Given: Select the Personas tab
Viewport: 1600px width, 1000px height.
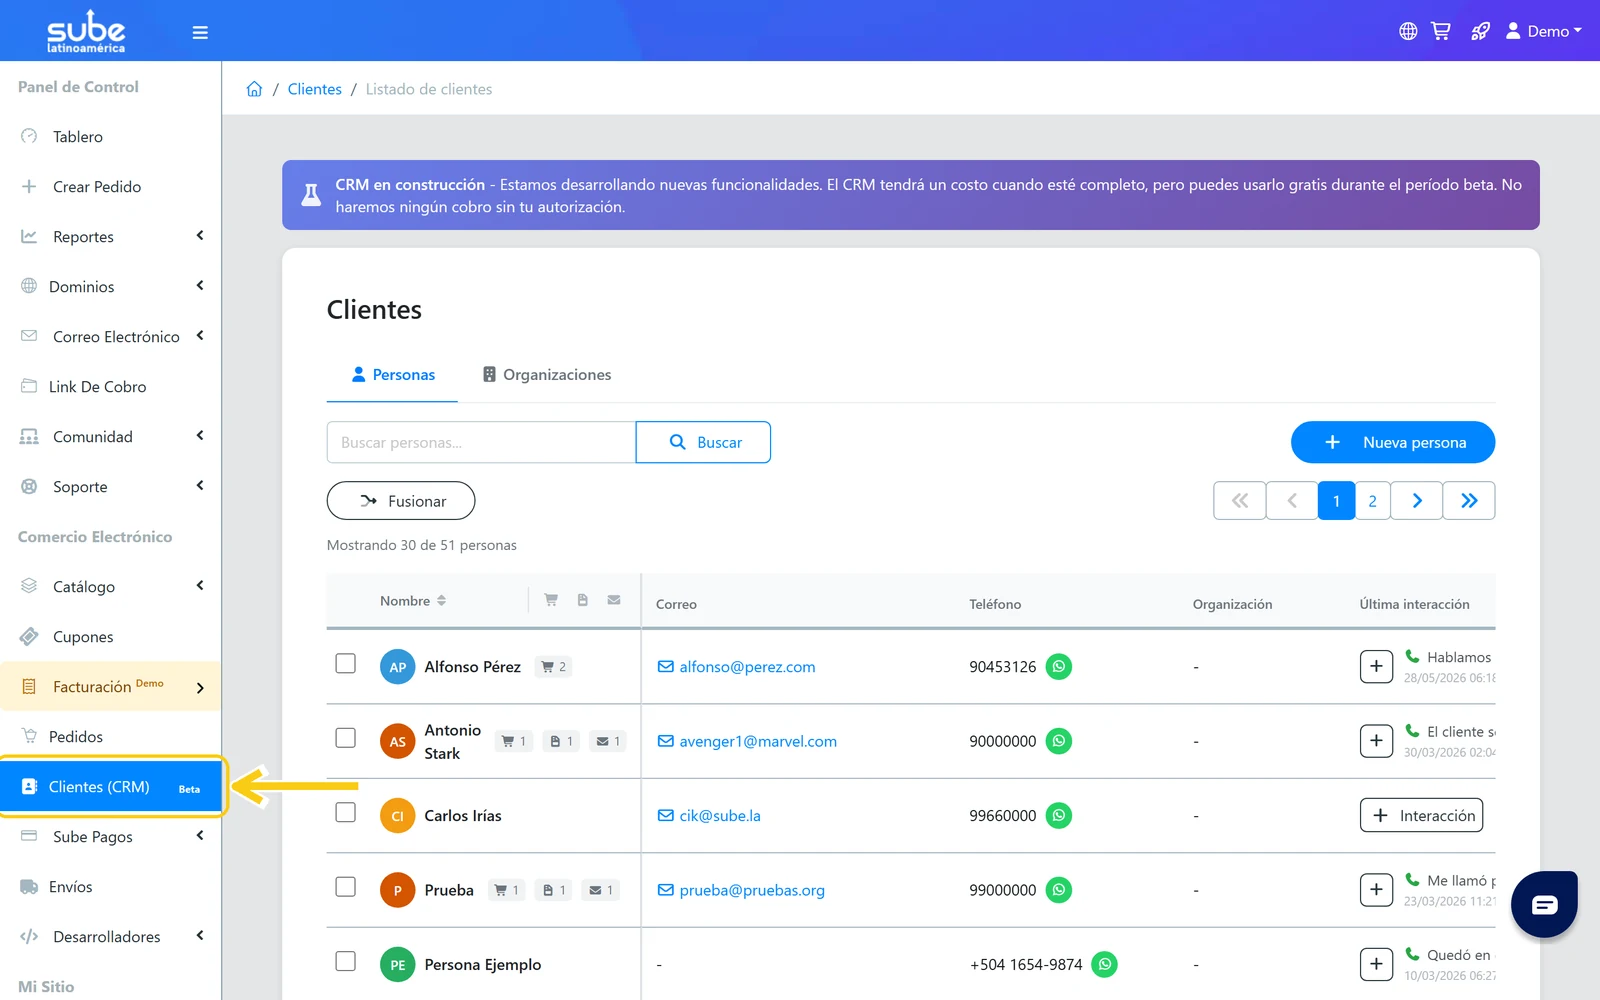Looking at the screenshot, I should (393, 374).
